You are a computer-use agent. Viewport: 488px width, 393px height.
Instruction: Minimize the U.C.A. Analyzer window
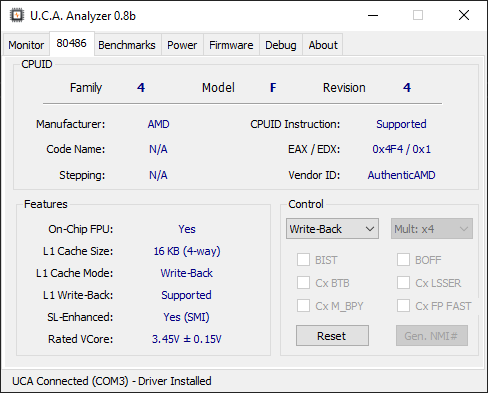(373, 15)
